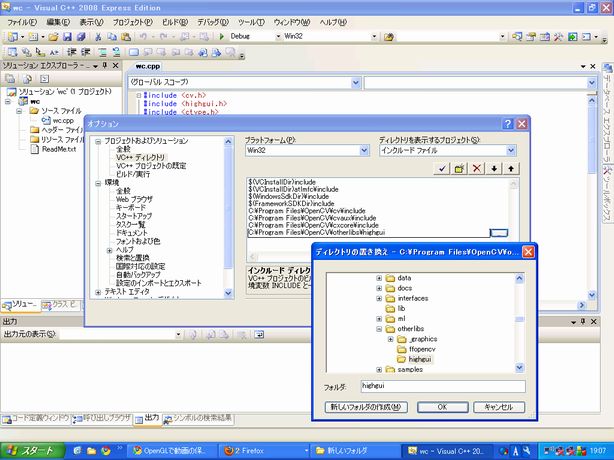The image size is (614, 460).
Task: Uncomment selected lines icon
Action: coord(116,52)
